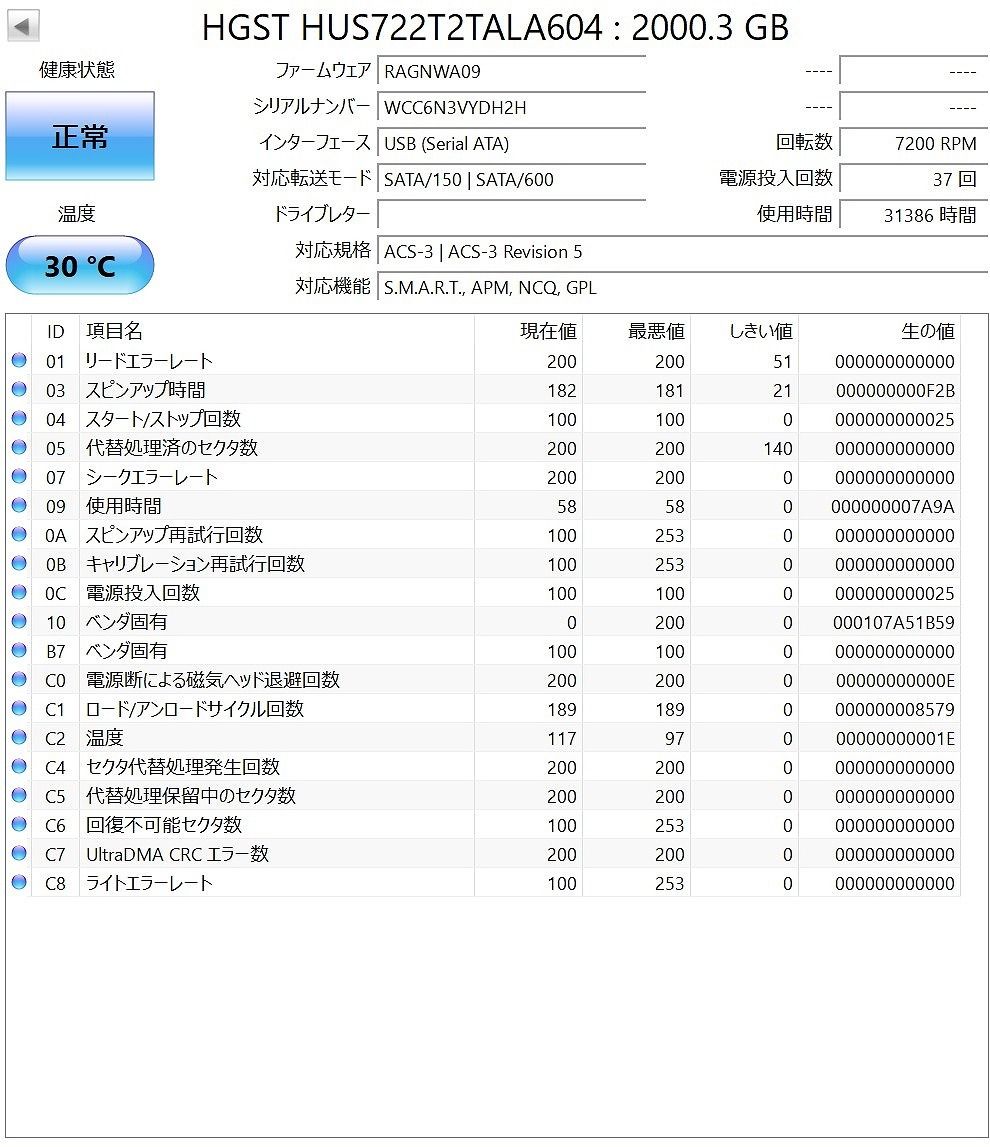Screen dimensions: 990x1147
Task: Click the 現在値 column header
Action: point(545,331)
